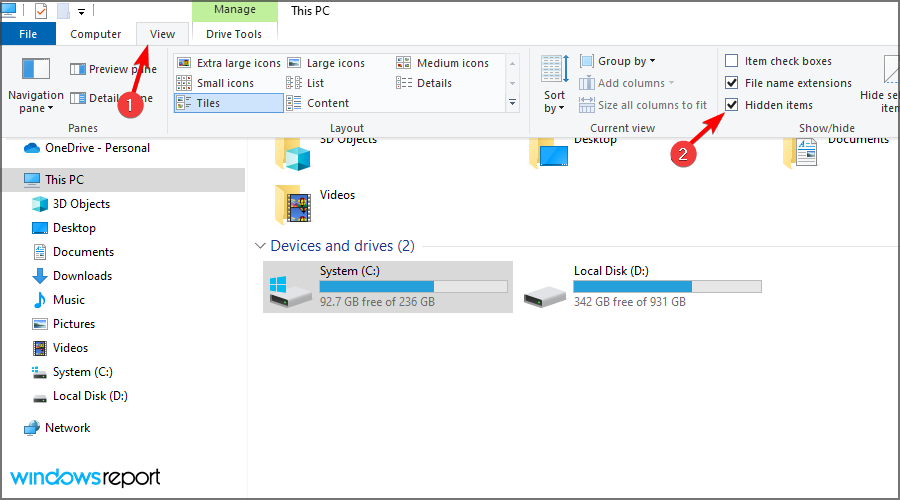Click the This PC window icon
The image size is (900, 500).
10,10
